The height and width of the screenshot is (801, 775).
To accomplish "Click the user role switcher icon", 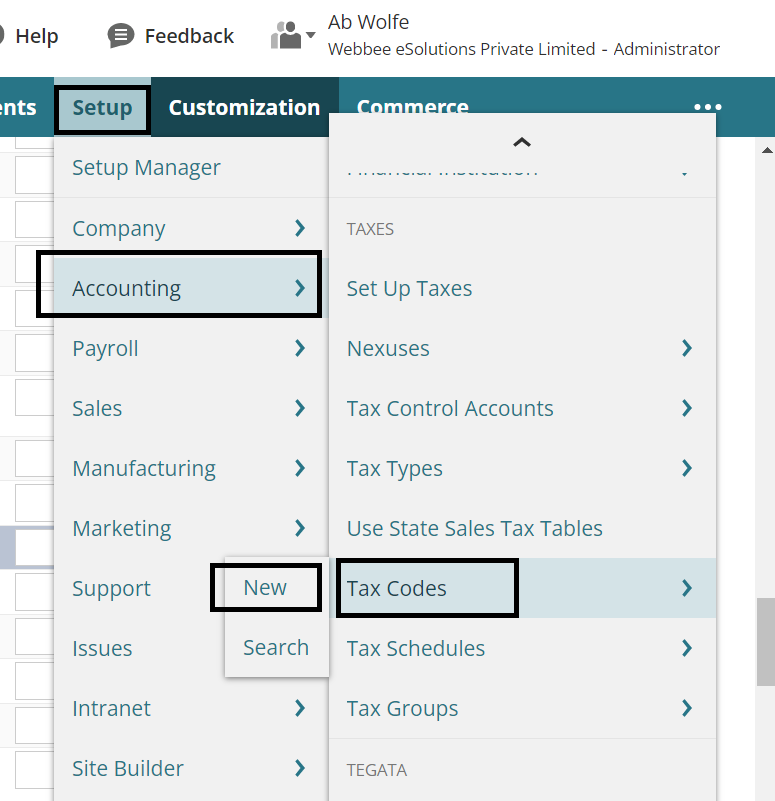I will (291, 36).
